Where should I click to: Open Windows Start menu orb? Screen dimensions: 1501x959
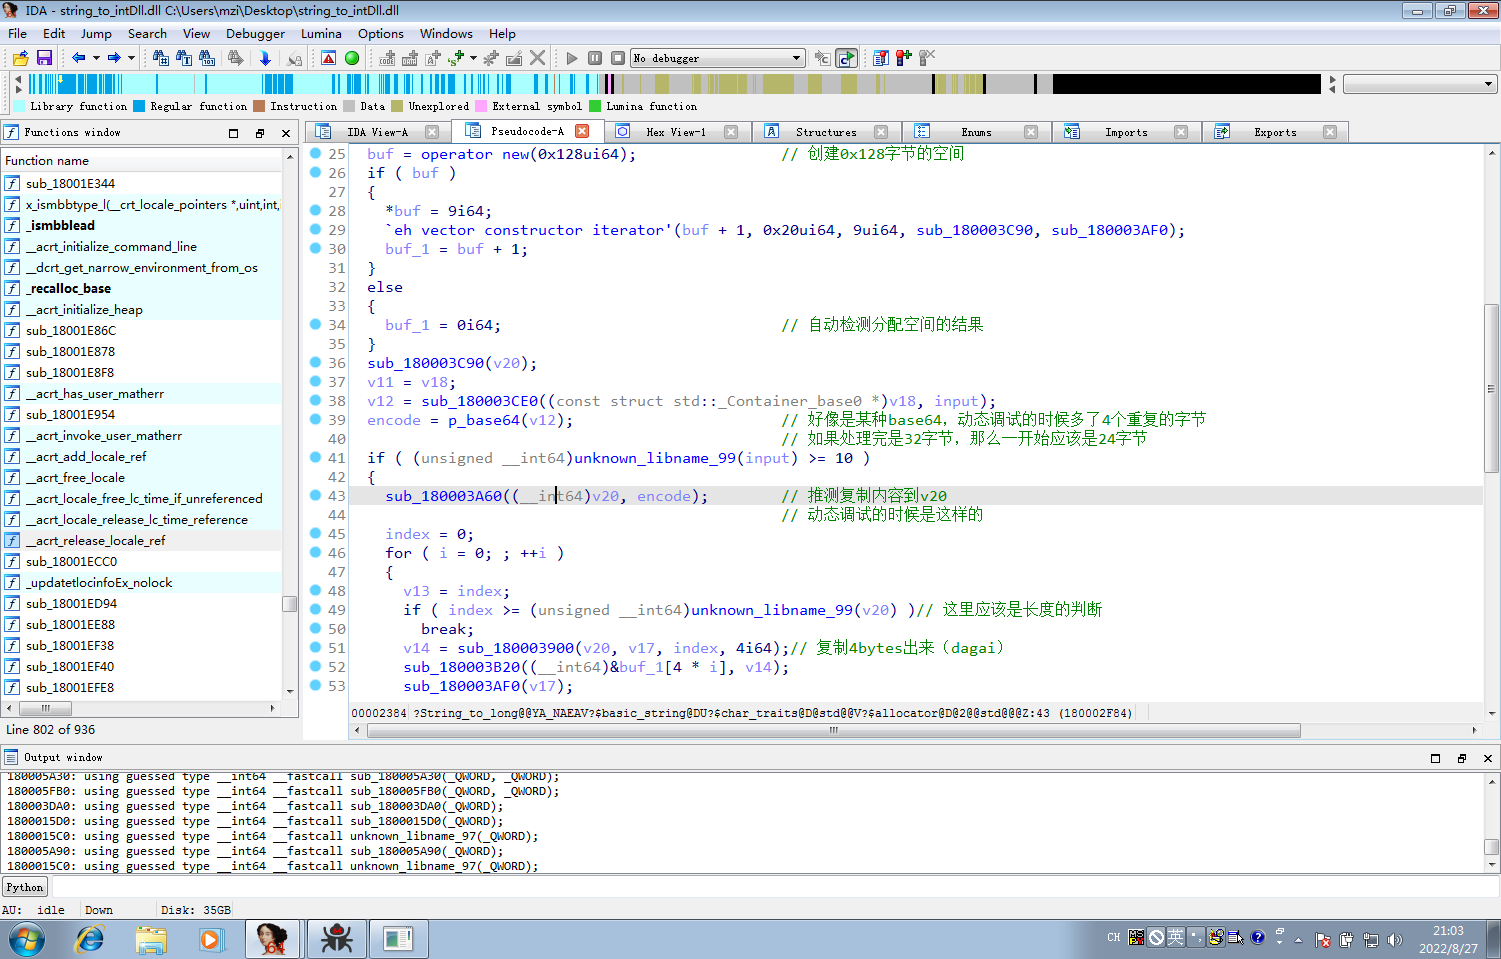click(27, 939)
